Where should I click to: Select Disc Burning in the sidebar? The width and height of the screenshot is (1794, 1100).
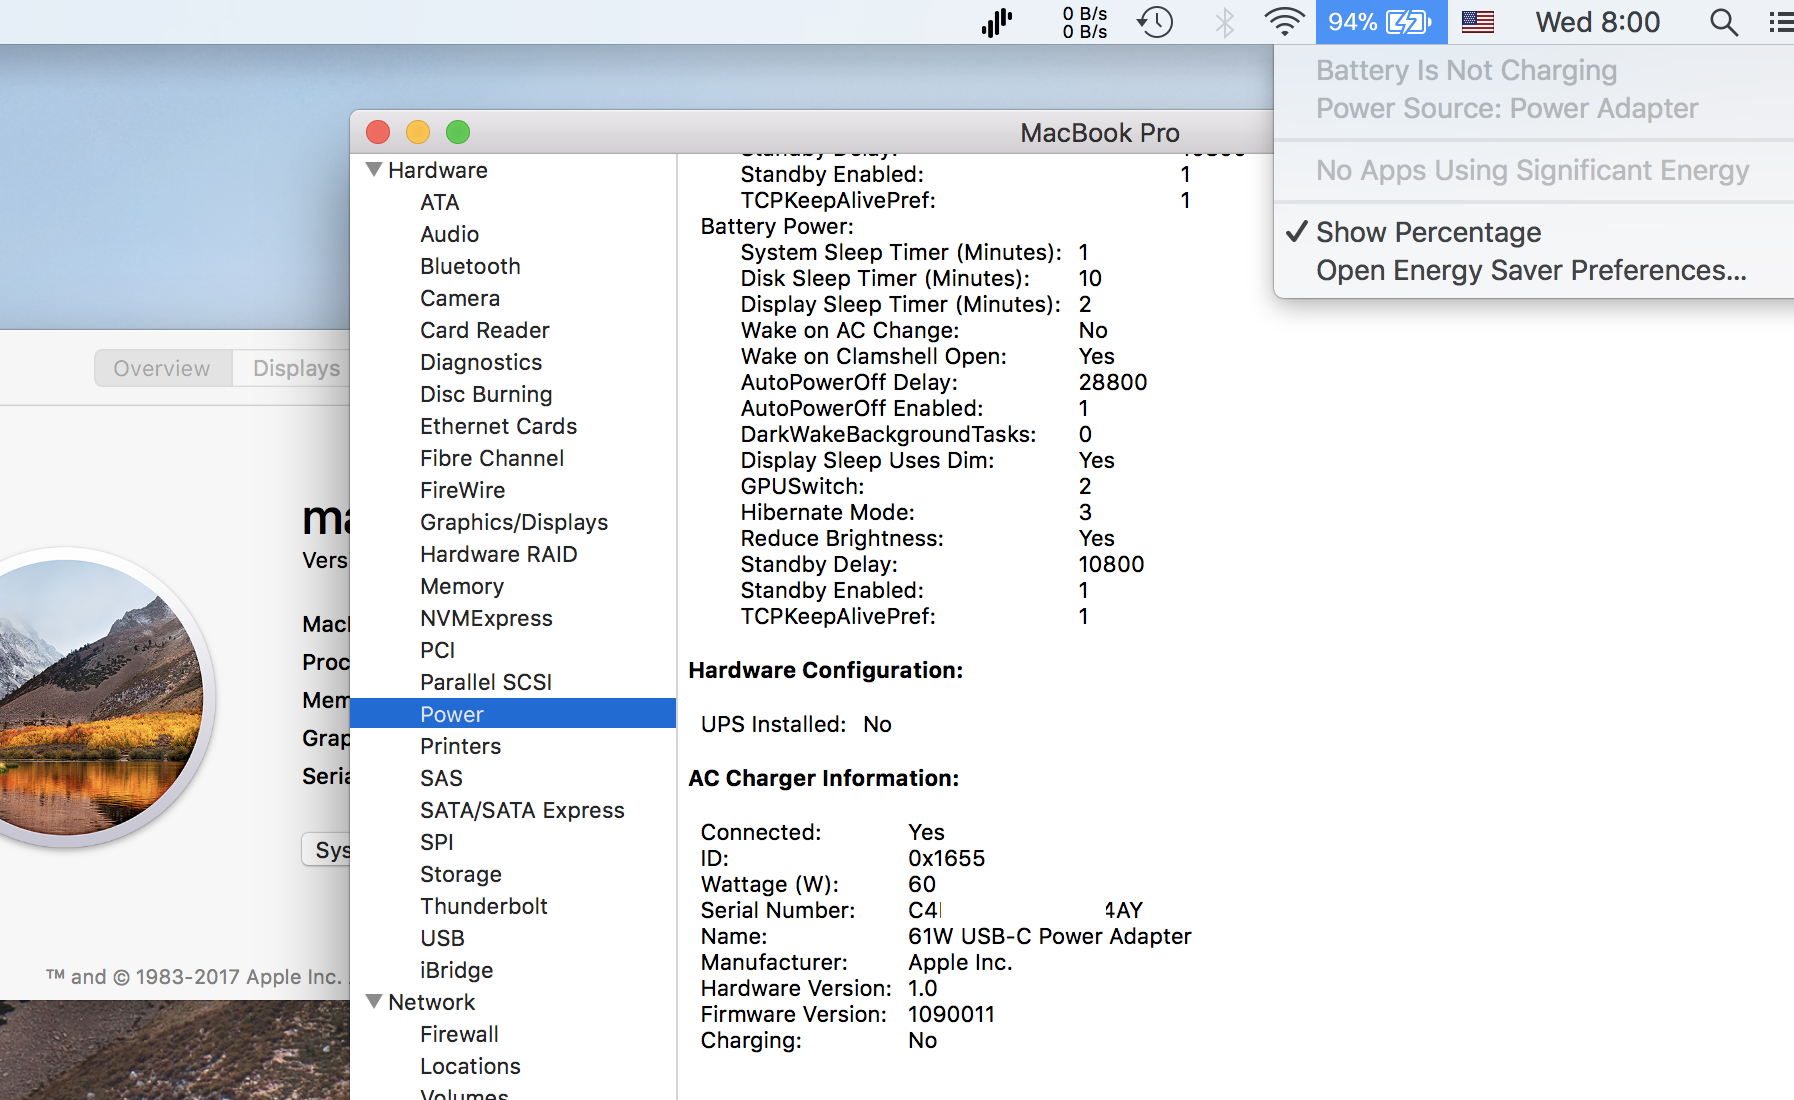[486, 394]
